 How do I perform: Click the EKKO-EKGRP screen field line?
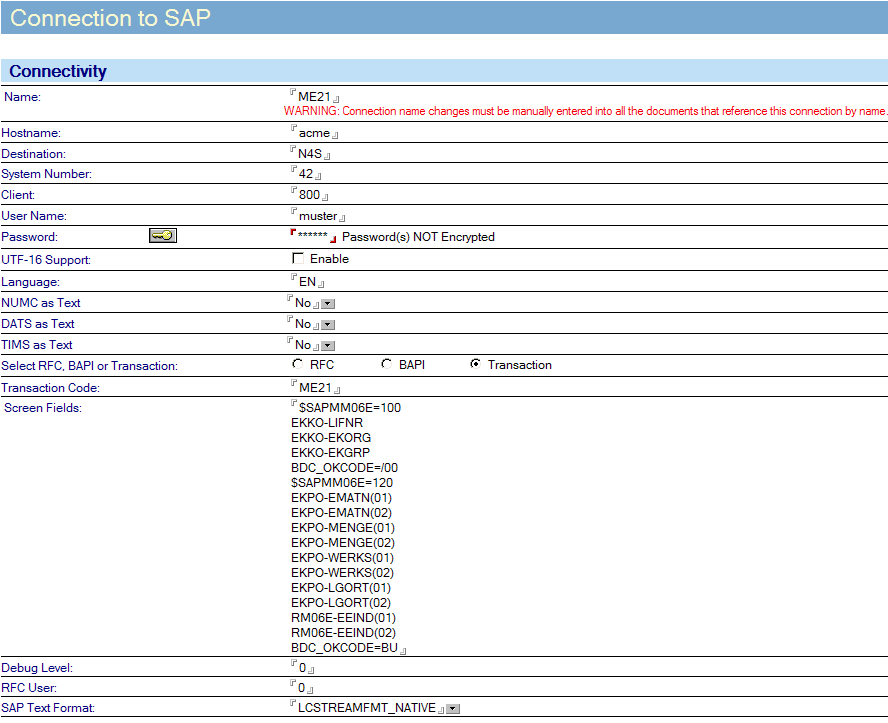pos(330,453)
